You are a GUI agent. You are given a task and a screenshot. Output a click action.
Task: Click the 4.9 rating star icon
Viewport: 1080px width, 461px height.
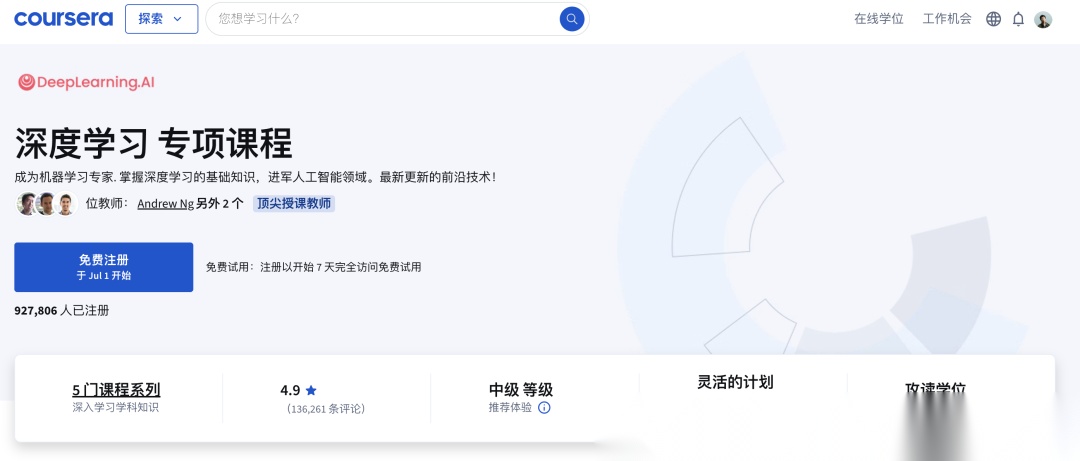(311, 391)
